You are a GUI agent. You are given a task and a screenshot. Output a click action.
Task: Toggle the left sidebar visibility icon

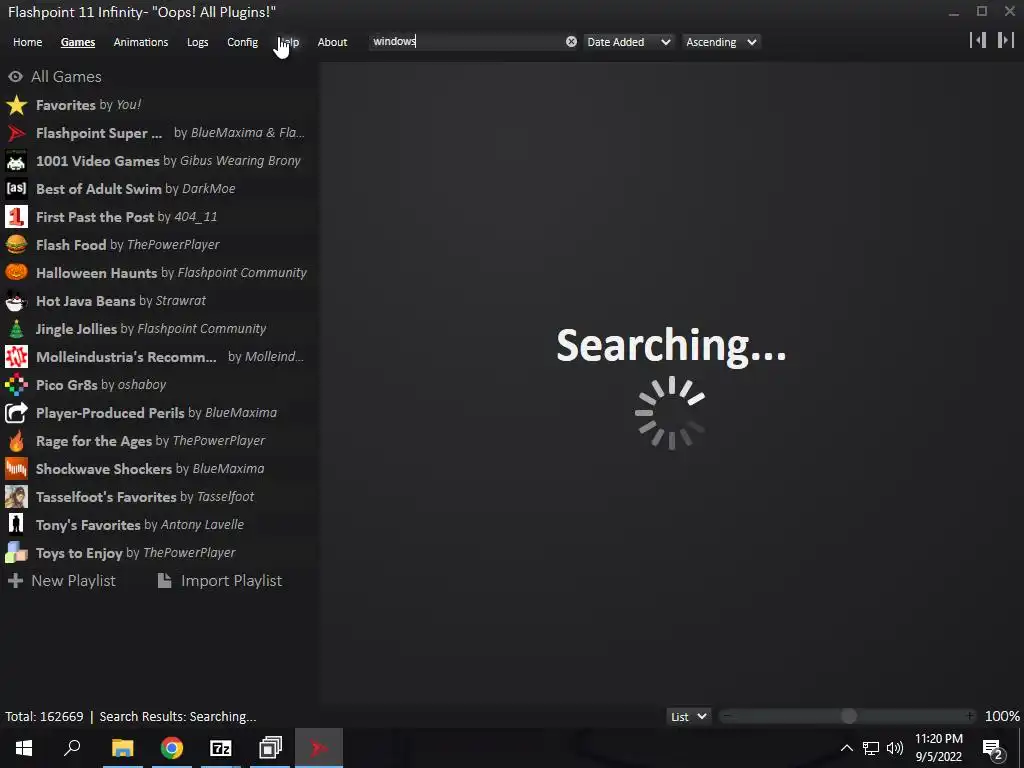[978, 40]
